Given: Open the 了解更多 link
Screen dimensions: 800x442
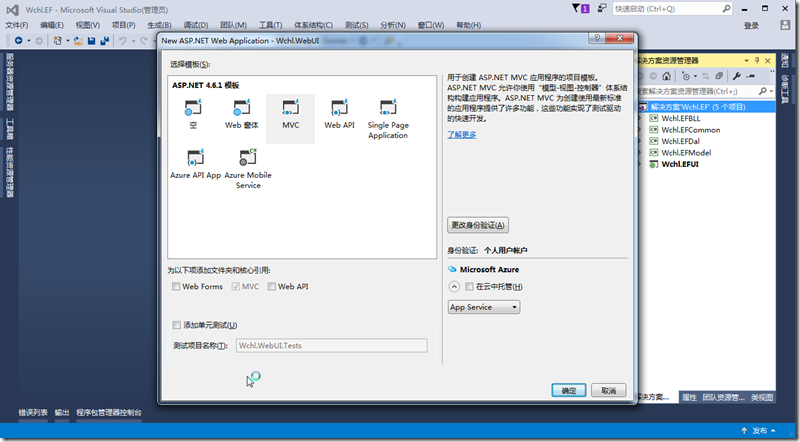Looking at the screenshot, I should [x=462, y=135].
